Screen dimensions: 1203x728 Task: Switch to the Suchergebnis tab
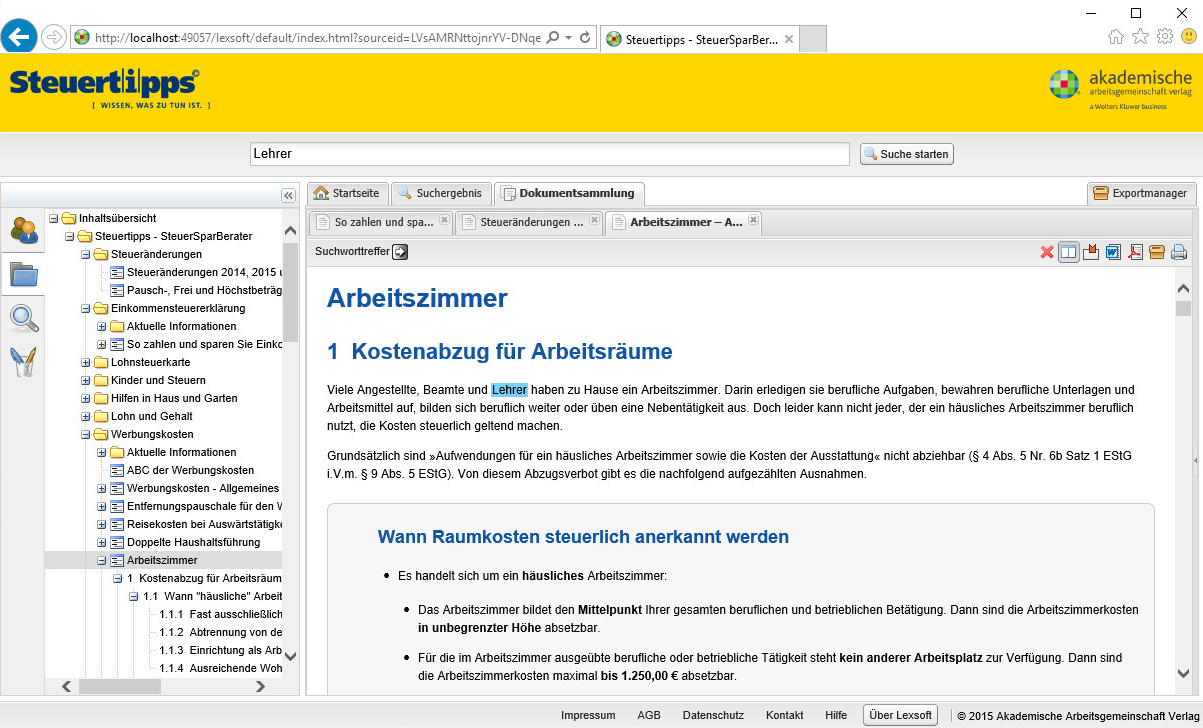click(441, 193)
